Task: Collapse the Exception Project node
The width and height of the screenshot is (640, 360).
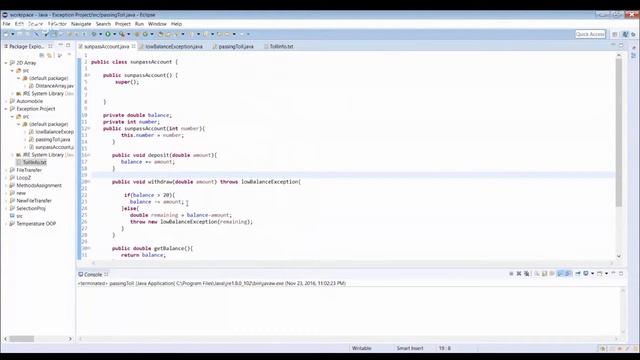Action: (6, 109)
